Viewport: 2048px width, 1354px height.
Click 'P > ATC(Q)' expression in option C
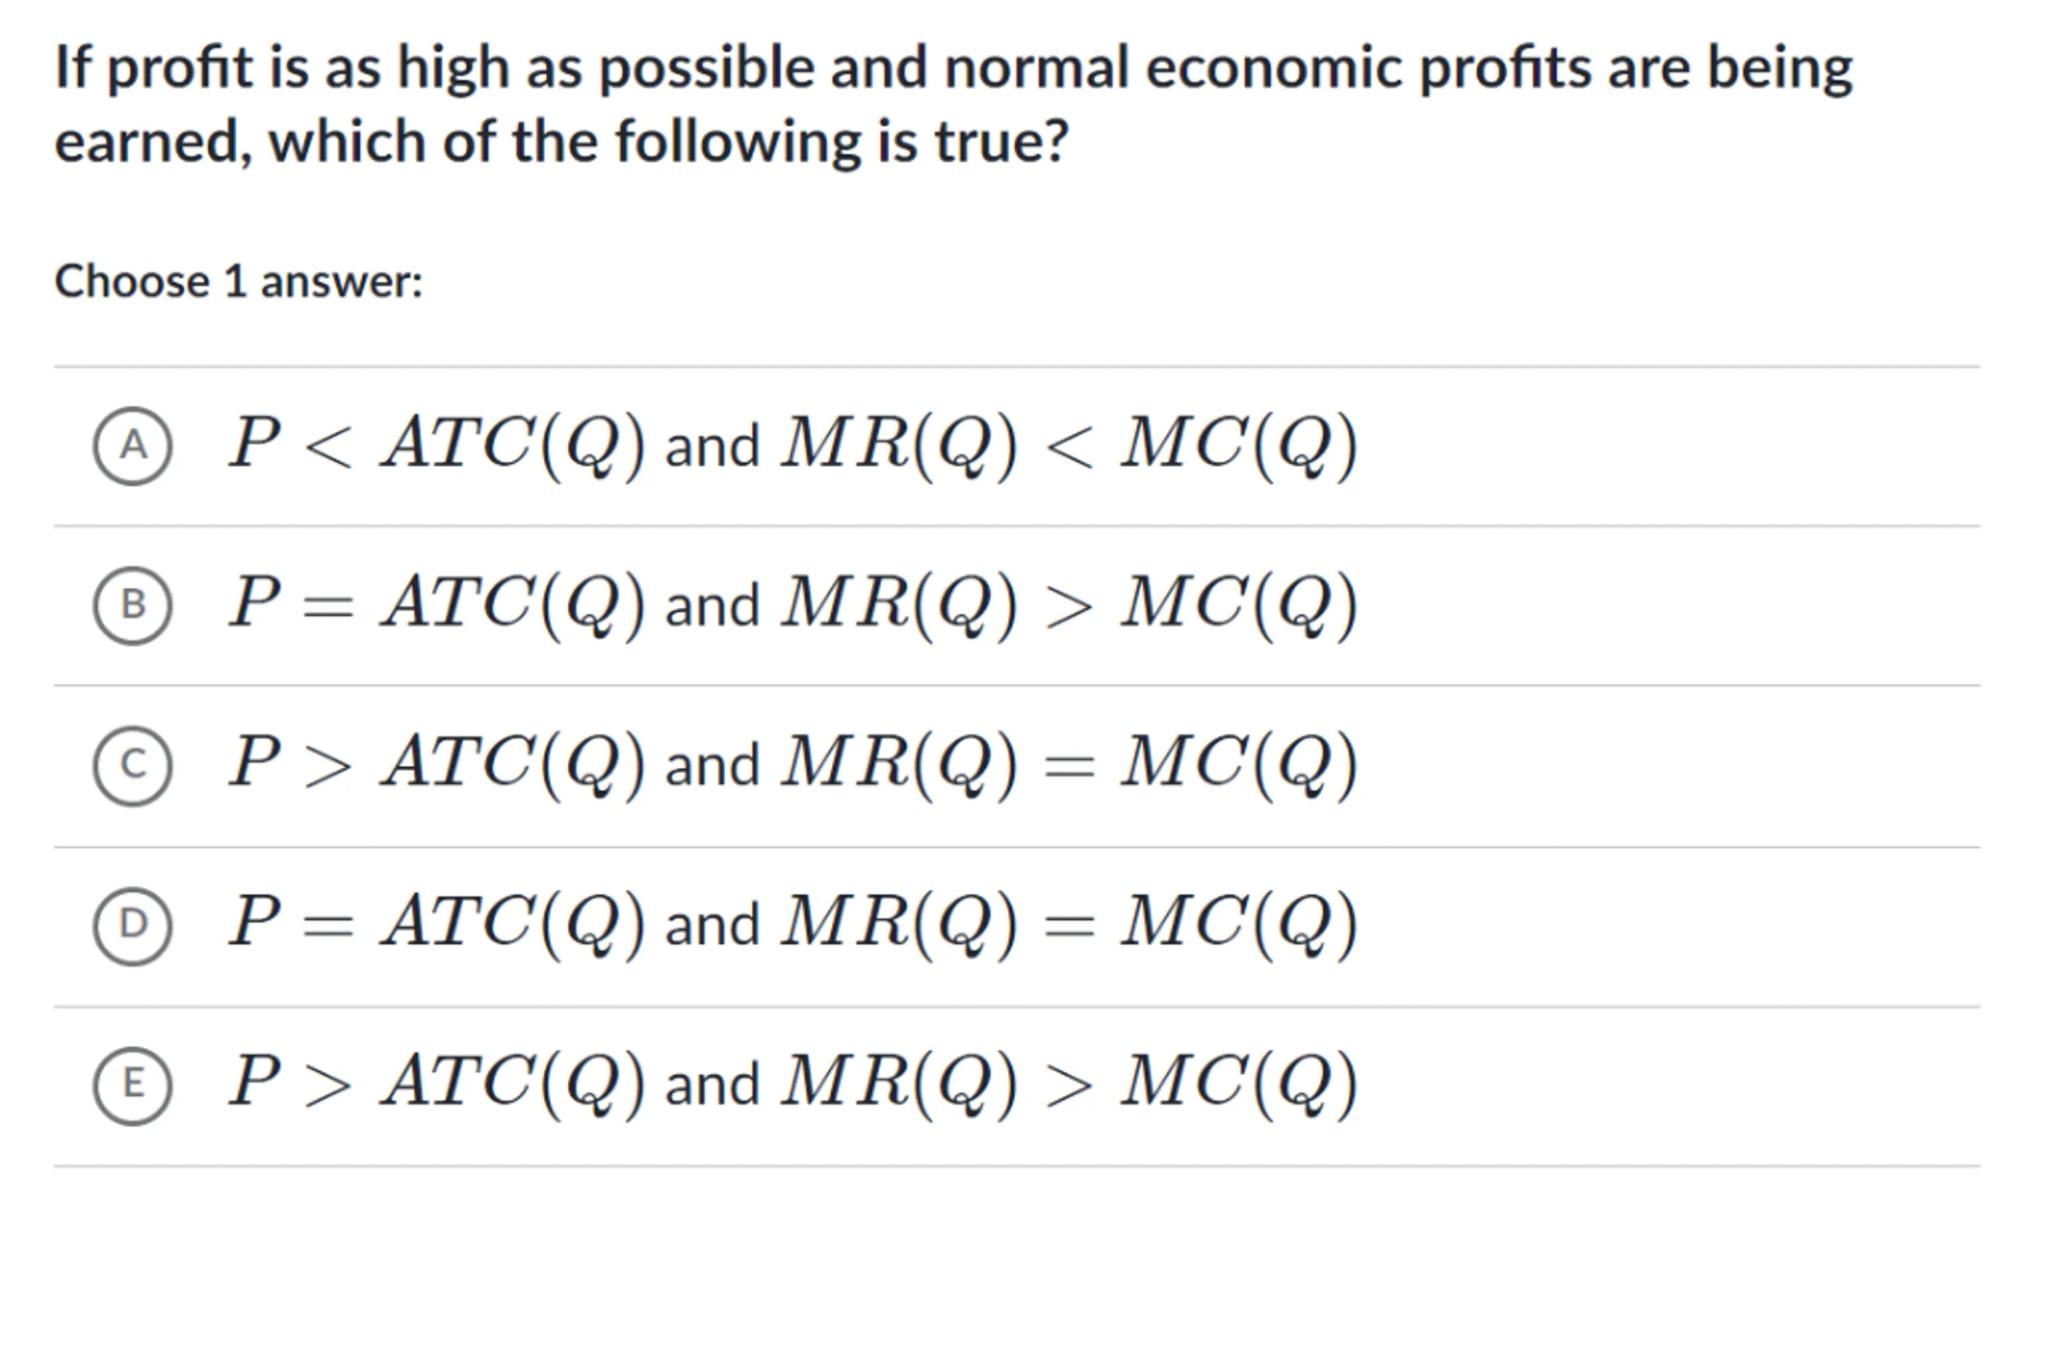(x=437, y=764)
